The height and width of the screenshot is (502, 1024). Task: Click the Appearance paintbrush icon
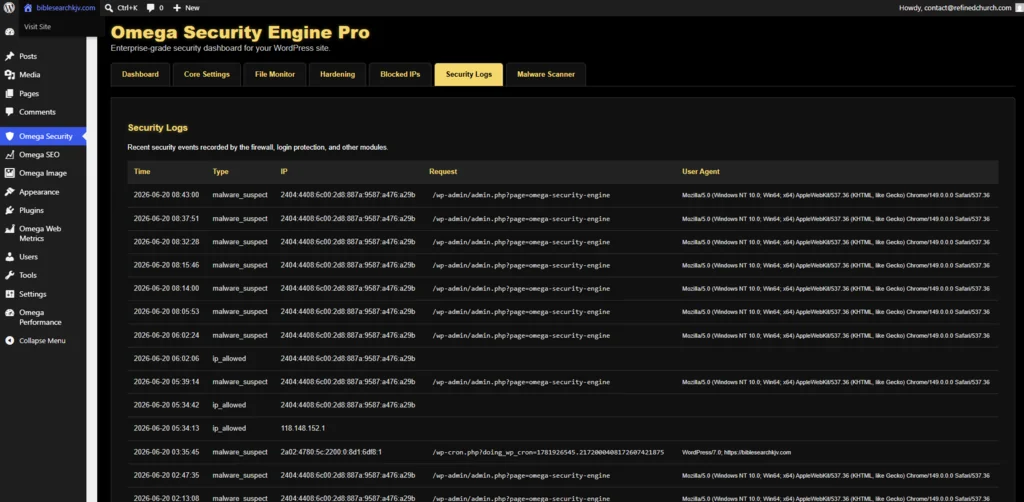click(x=9, y=192)
